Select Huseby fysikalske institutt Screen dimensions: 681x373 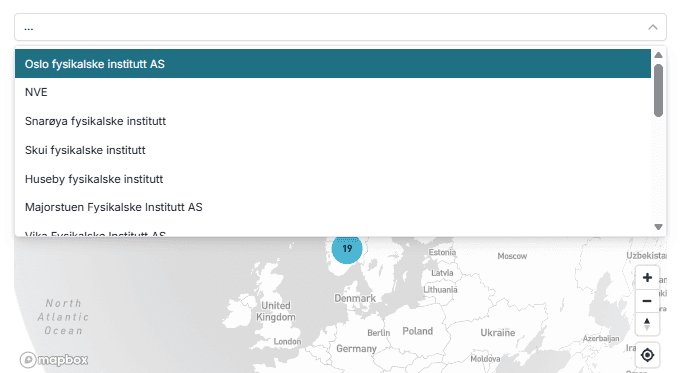click(x=333, y=179)
